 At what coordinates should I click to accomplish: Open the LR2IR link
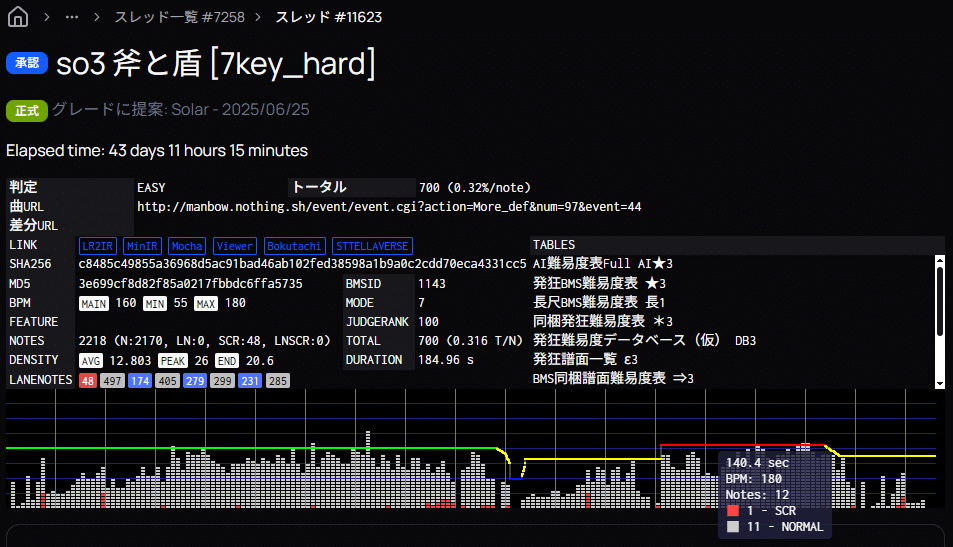pos(98,246)
